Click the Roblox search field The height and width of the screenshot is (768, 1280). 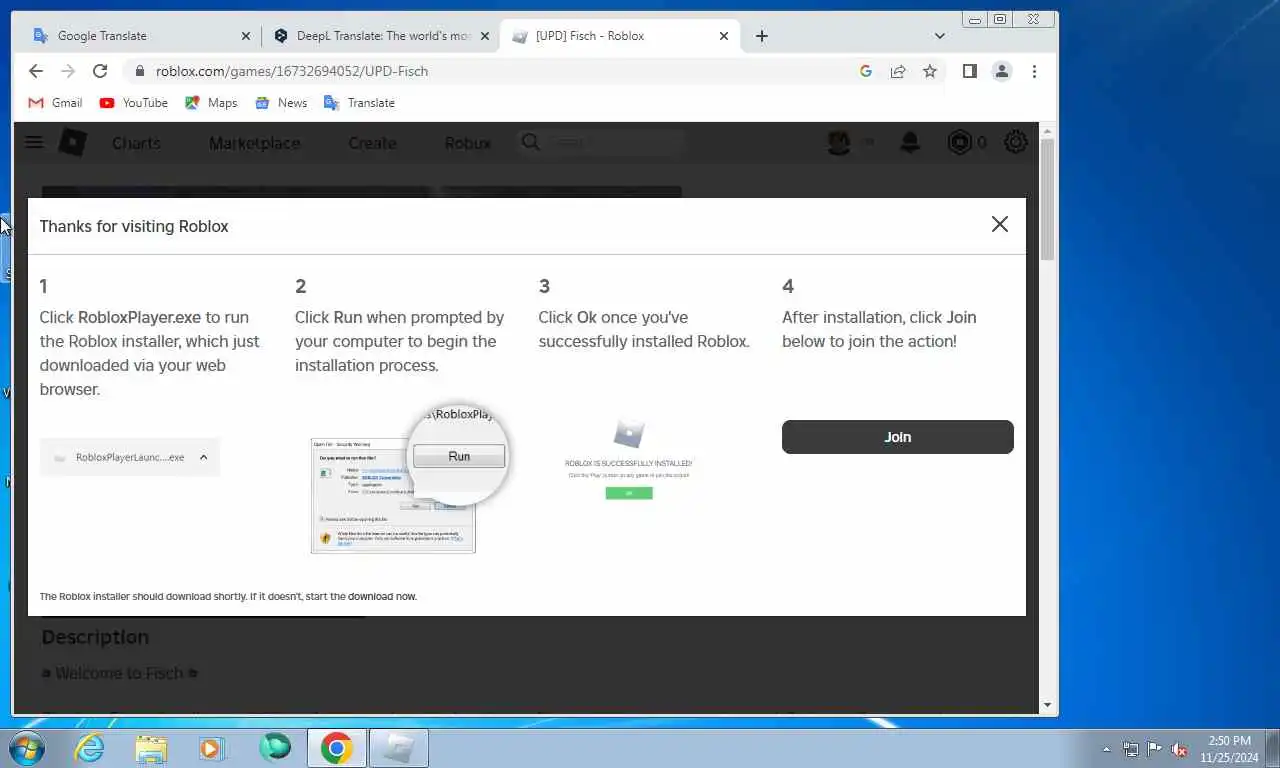pyautogui.click(x=601, y=143)
